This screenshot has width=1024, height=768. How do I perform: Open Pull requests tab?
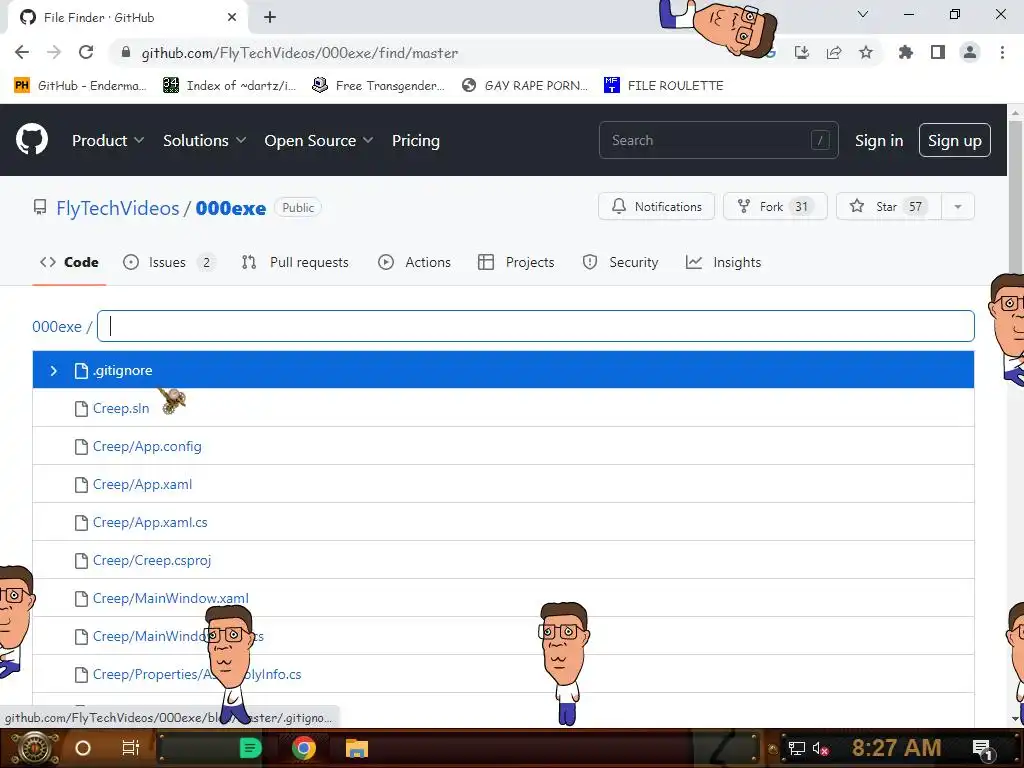click(295, 262)
